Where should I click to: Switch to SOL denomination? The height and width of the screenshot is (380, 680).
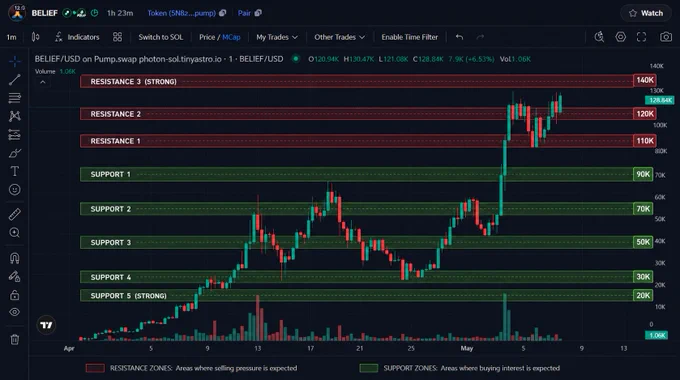pos(160,37)
